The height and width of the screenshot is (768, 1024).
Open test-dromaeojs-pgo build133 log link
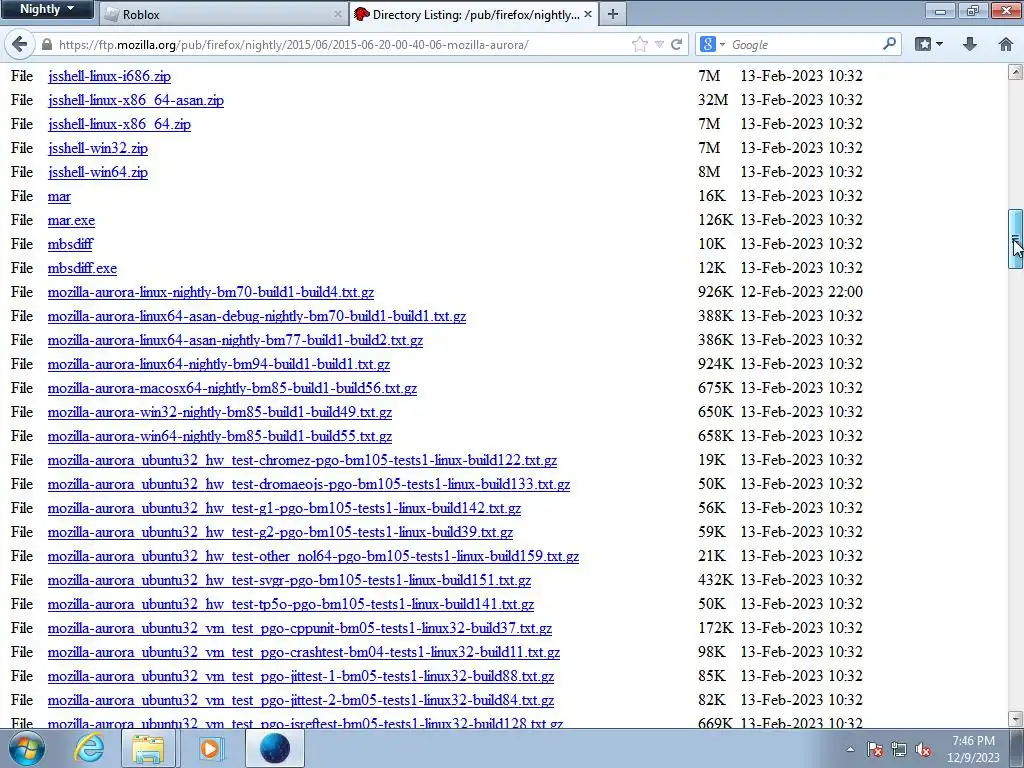pyautogui.click(x=309, y=485)
